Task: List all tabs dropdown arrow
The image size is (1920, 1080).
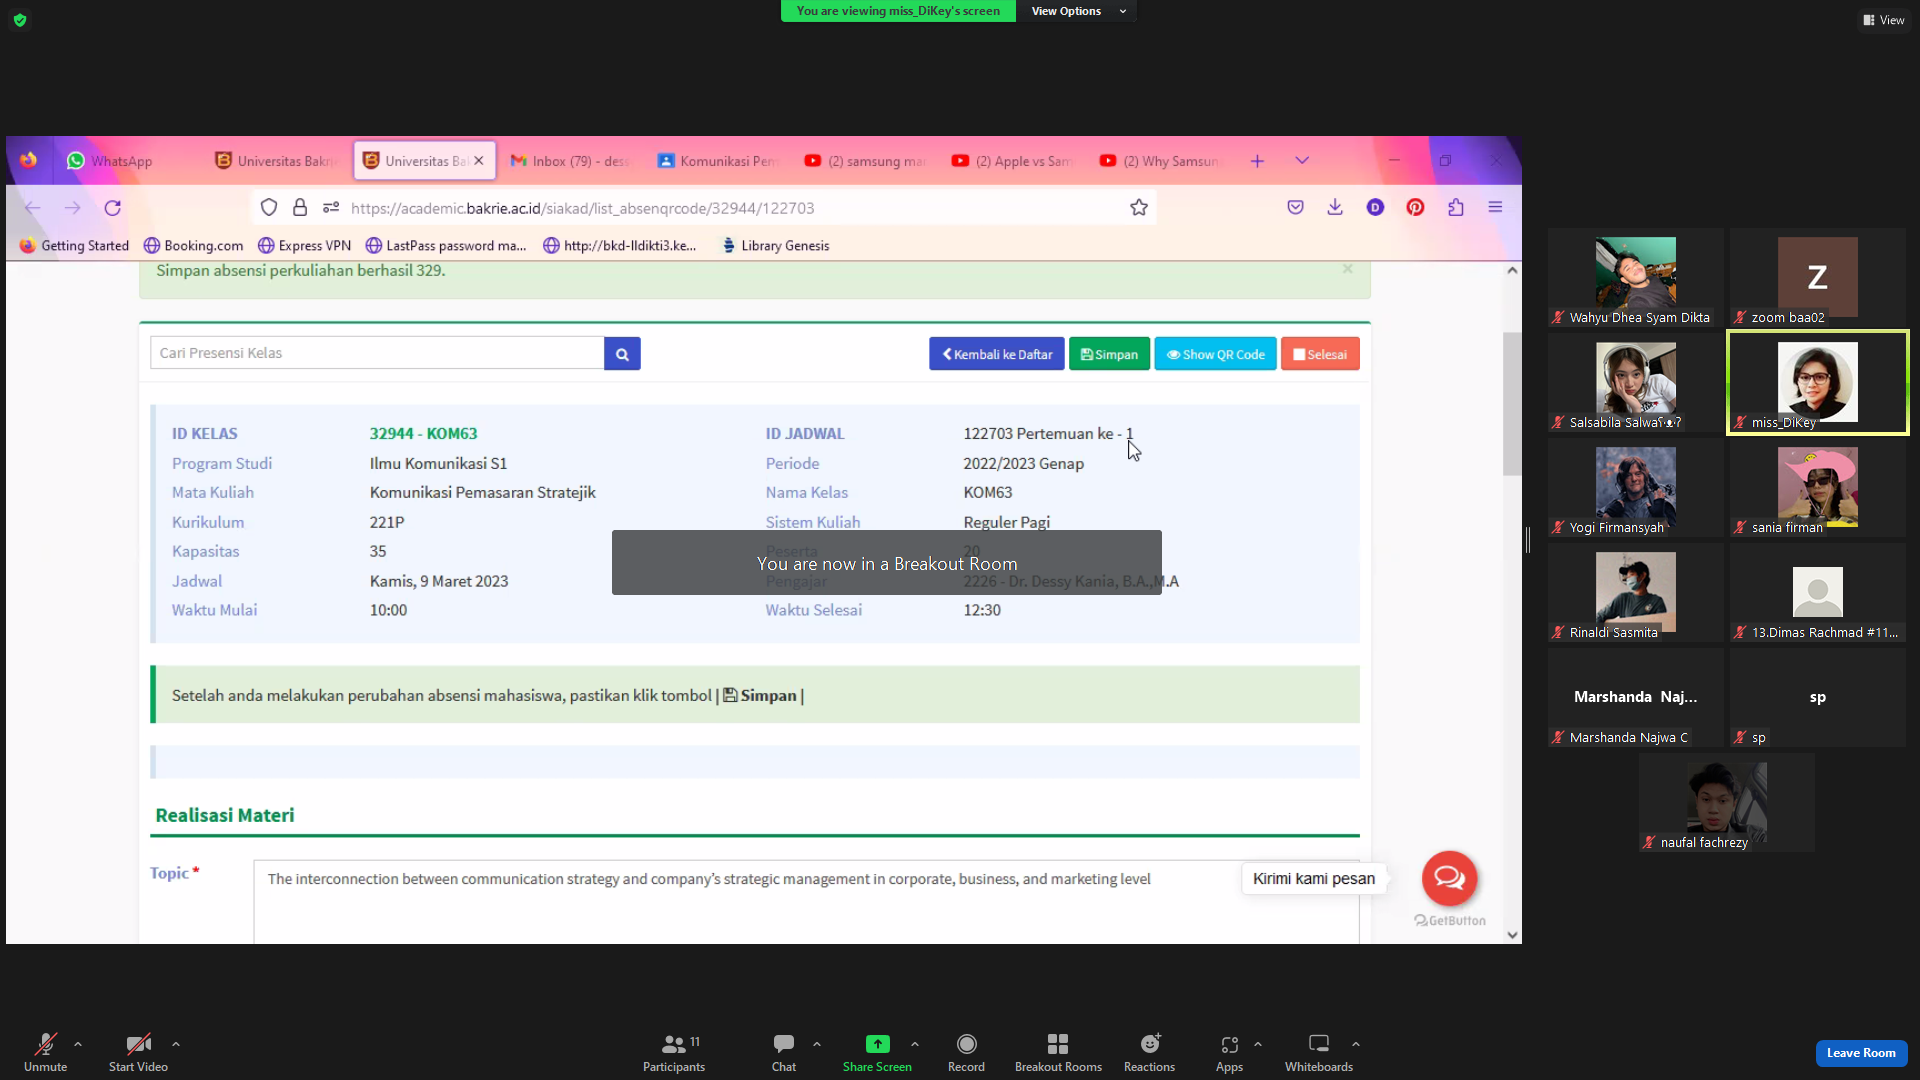Action: click(x=1302, y=161)
